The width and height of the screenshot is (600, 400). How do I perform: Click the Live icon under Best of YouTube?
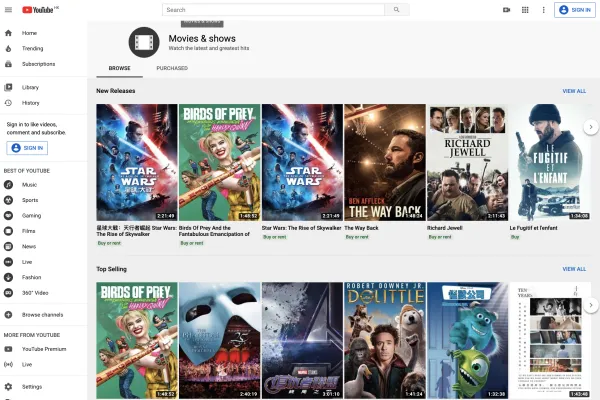[x=8, y=262]
